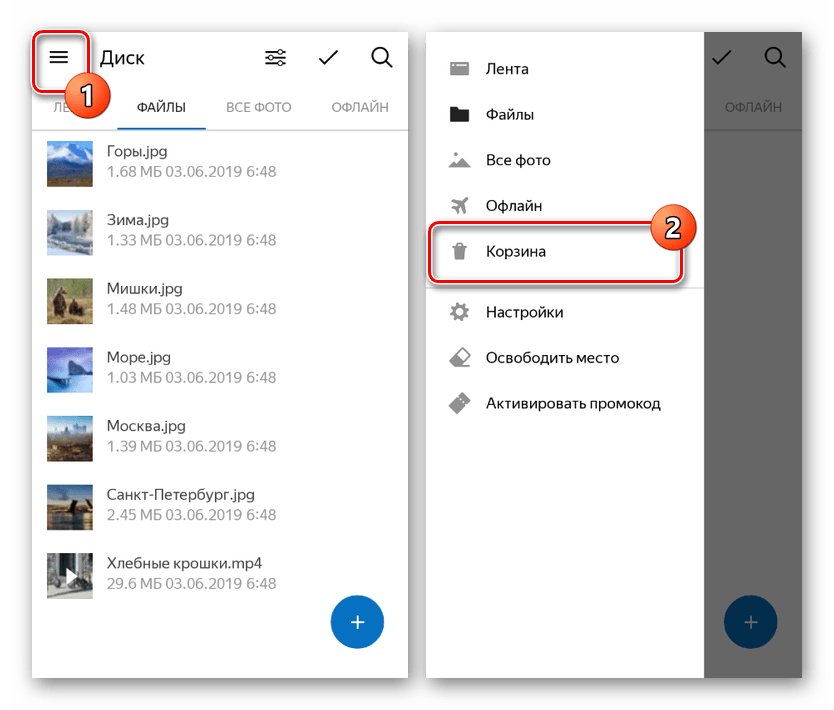Screen dimensions: 834x710
Task: Open the Санкт-Петербург.jpg file entry
Action: coord(181,505)
